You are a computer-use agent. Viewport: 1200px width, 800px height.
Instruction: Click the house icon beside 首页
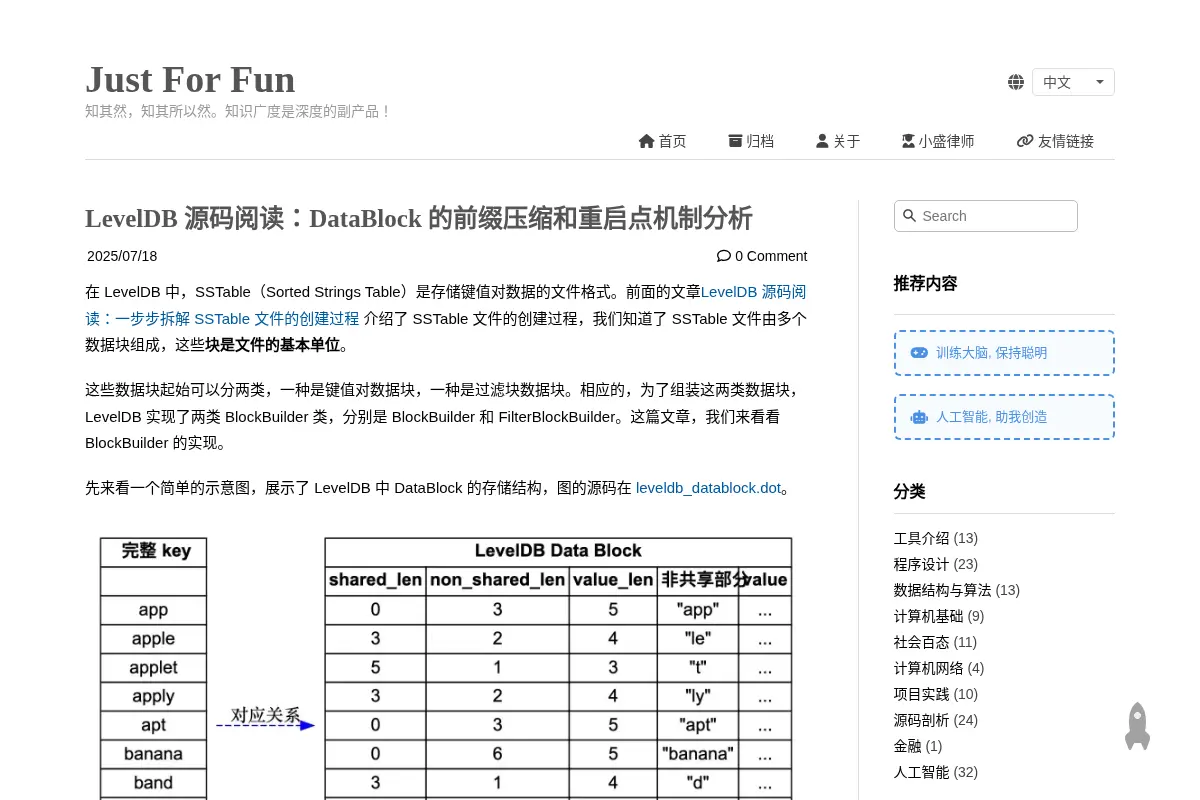[646, 141]
